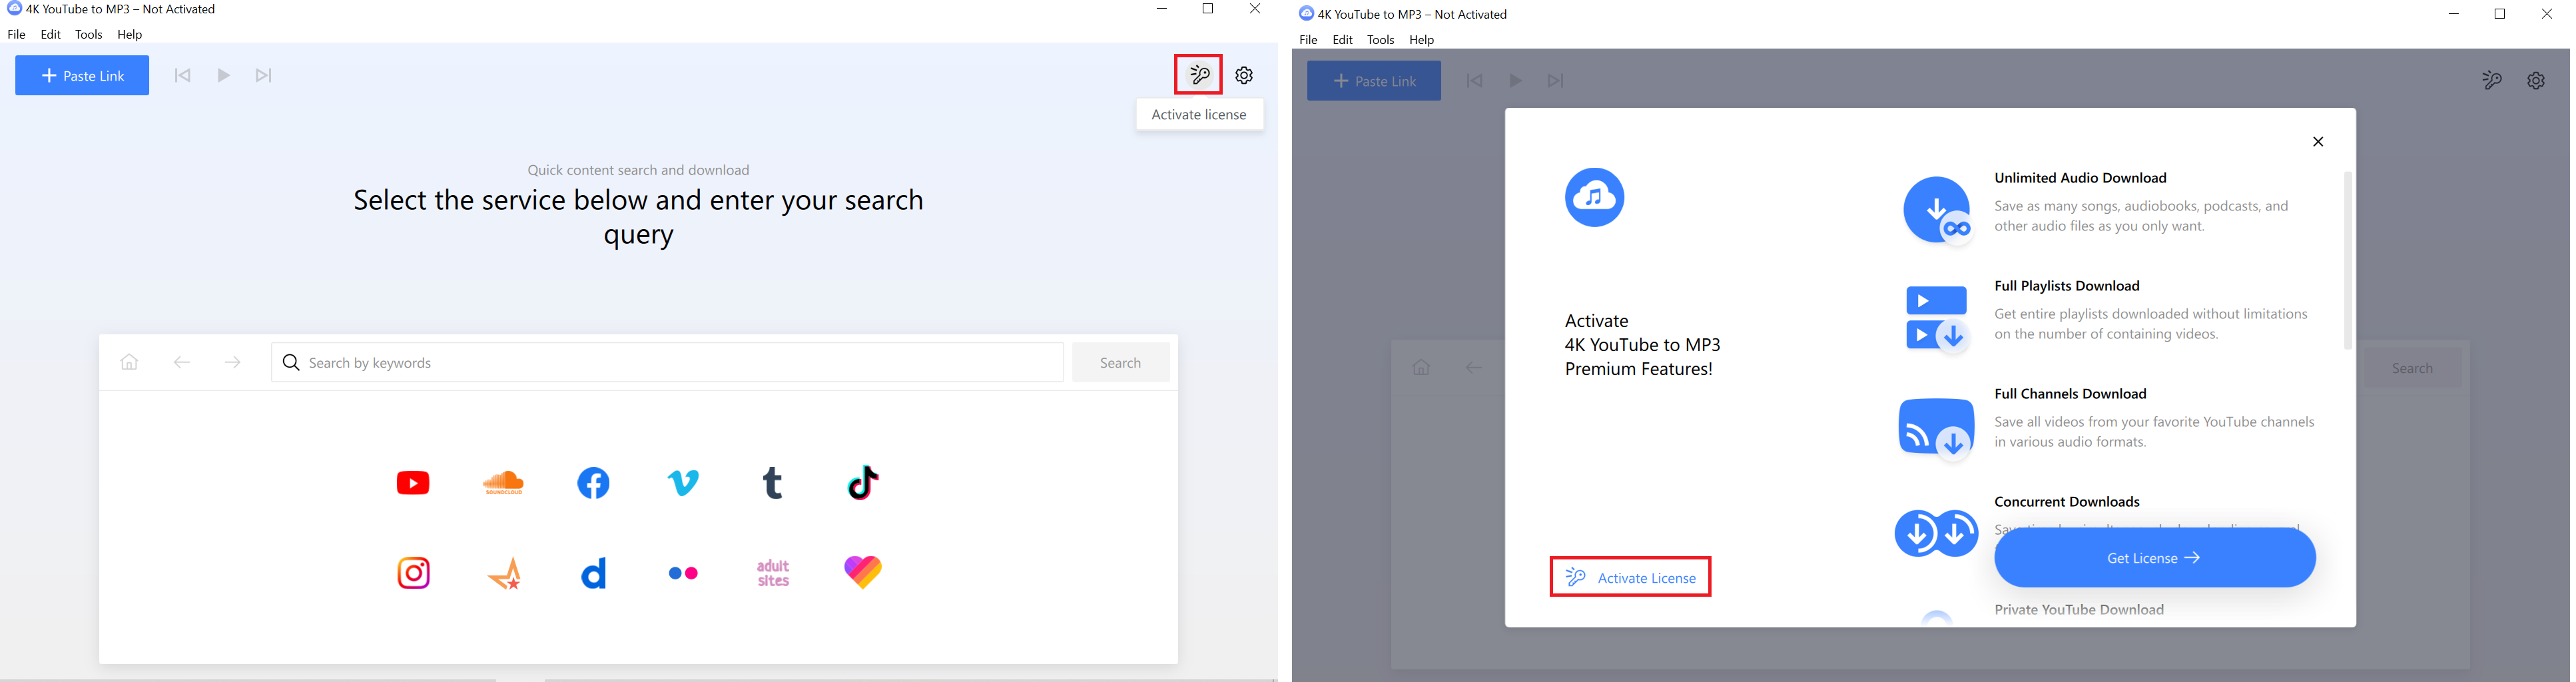Click cloud music app logo in dialog
The image size is (2576, 682).
(1594, 197)
